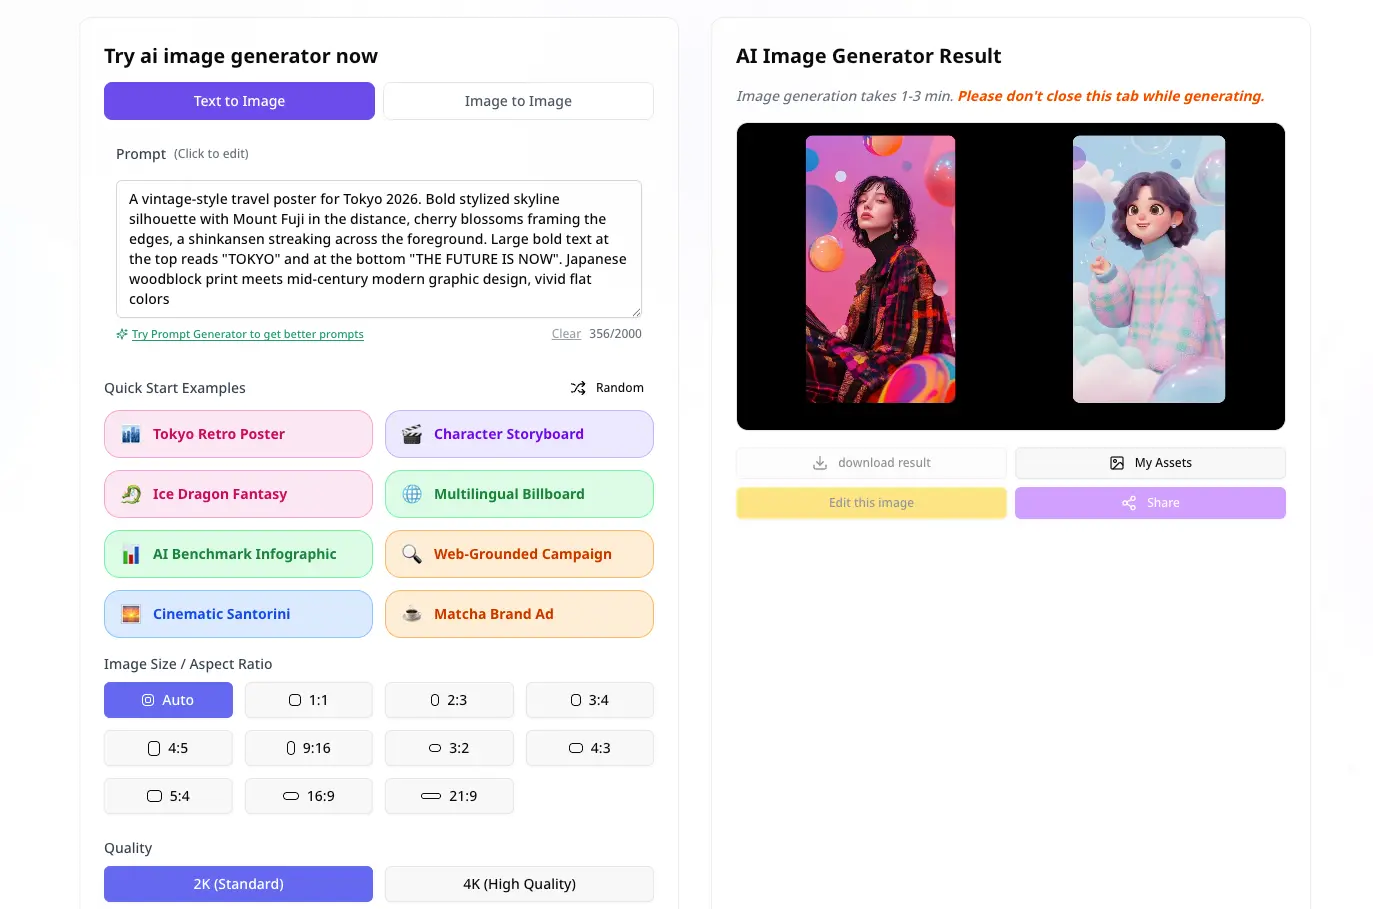Click the chart icon on AI Benchmark Infographic
The width and height of the screenshot is (1373, 909).
[130, 553]
